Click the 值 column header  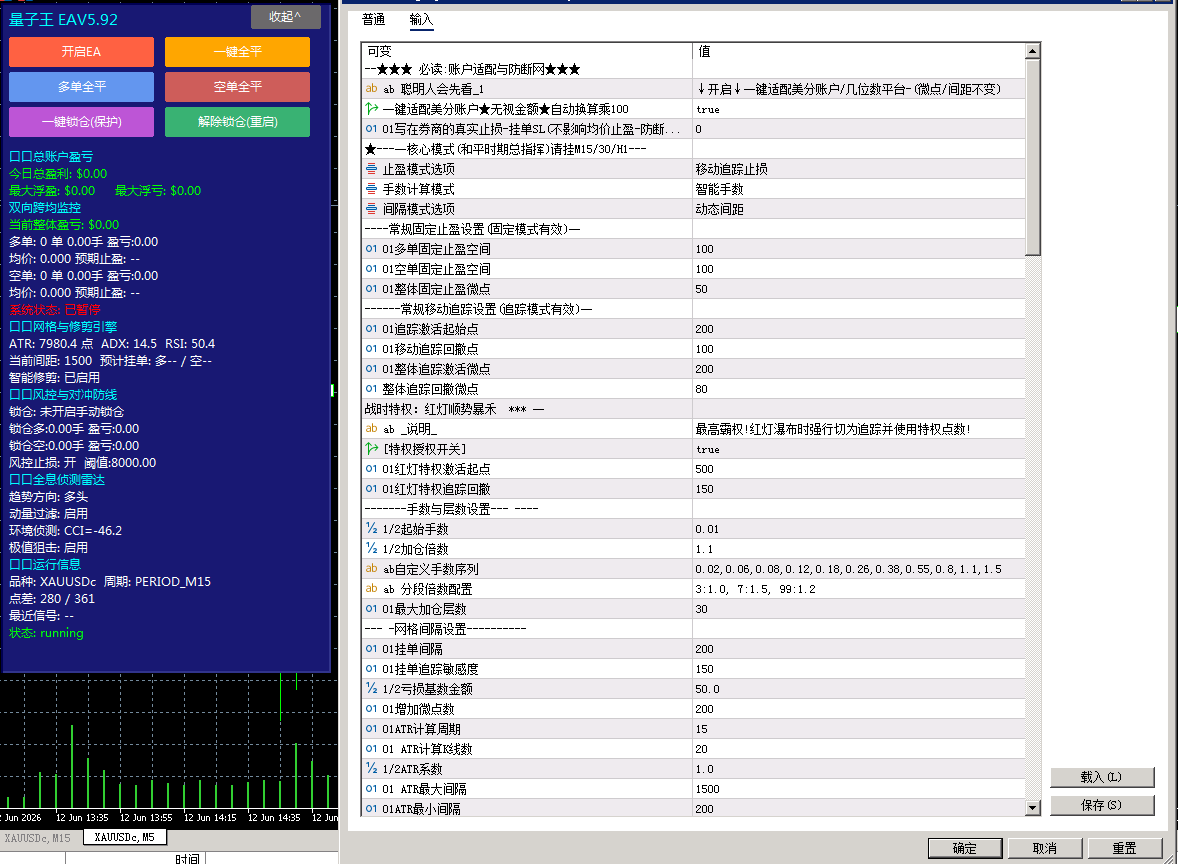[x=859, y=51]
